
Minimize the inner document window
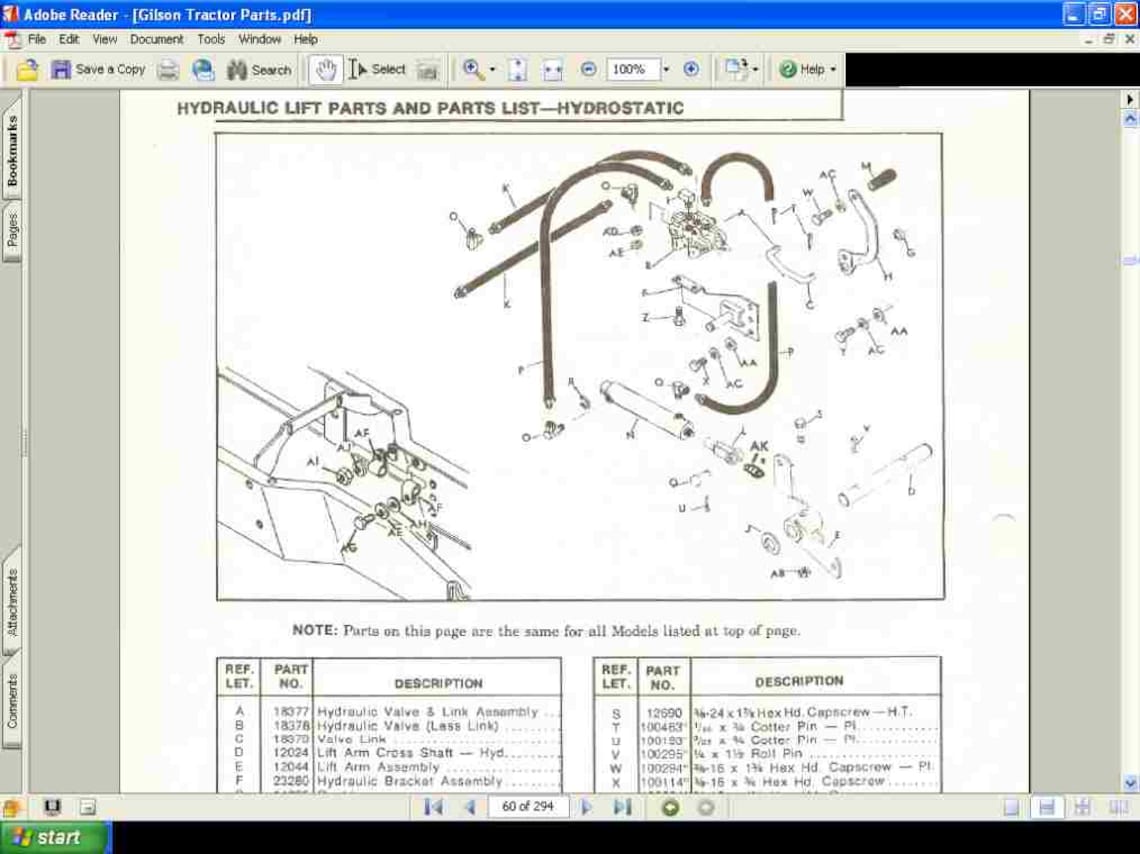[x=1088, y=39]
